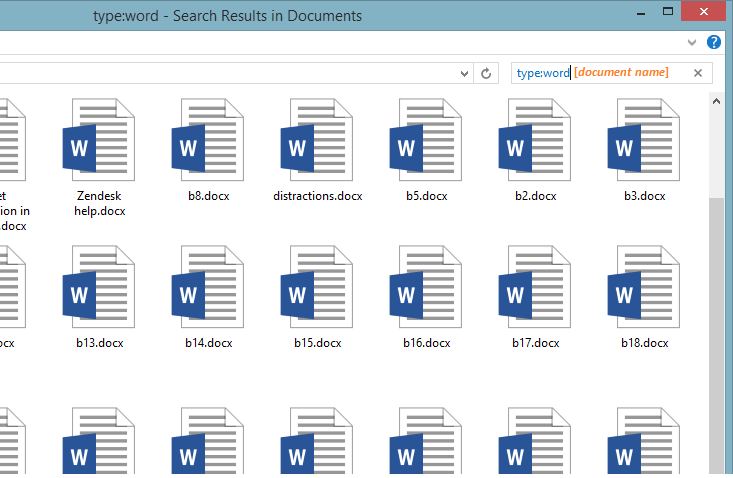Select the b5.docx file icon
This screenshot has height=478, width=733.
425,139
